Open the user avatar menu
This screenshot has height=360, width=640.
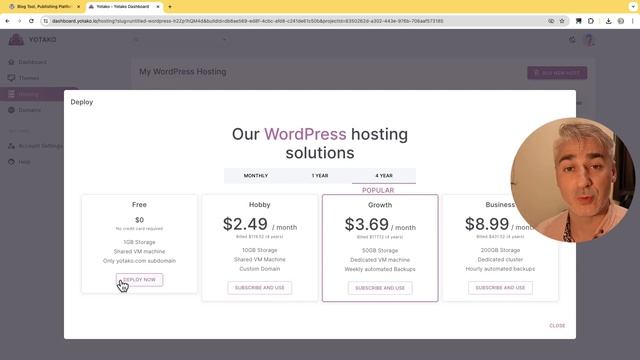(x=589, y=40)
